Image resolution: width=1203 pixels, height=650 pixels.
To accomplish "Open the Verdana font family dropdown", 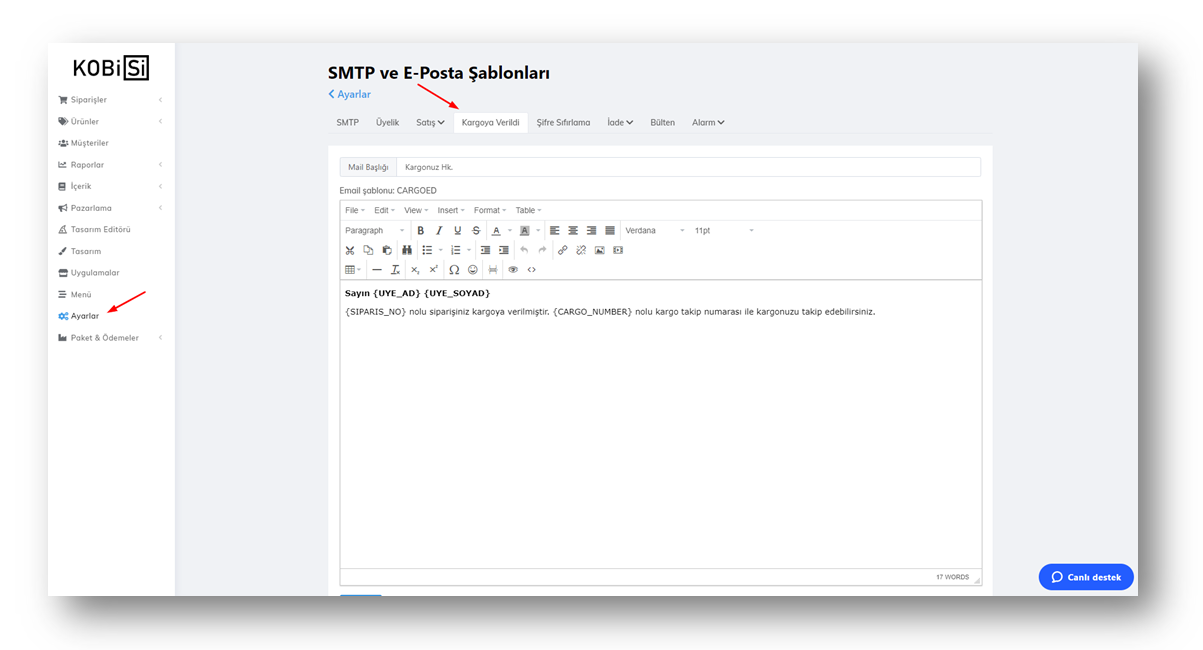I will [x=655, y=230].
